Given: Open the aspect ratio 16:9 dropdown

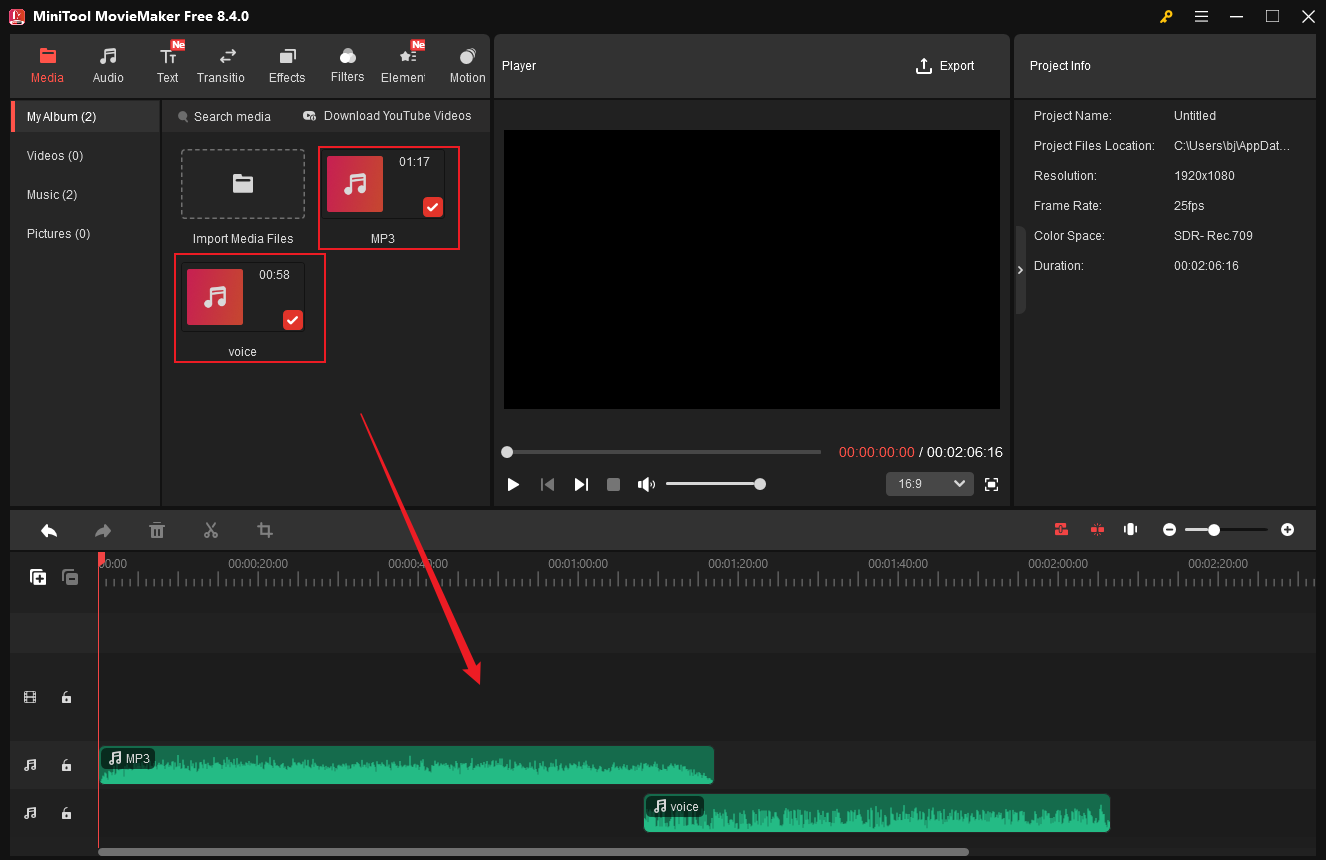Looking at the screenshot, I should click(x=929, y=483).
